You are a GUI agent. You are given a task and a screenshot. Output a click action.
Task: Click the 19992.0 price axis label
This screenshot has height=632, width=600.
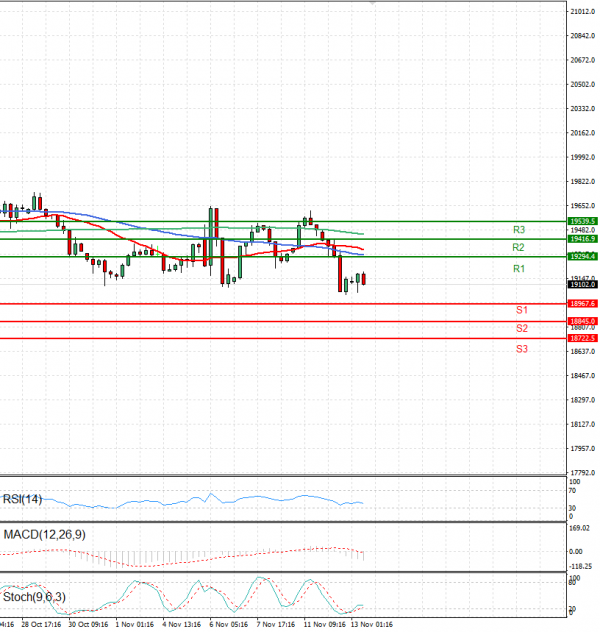point(583,157)
